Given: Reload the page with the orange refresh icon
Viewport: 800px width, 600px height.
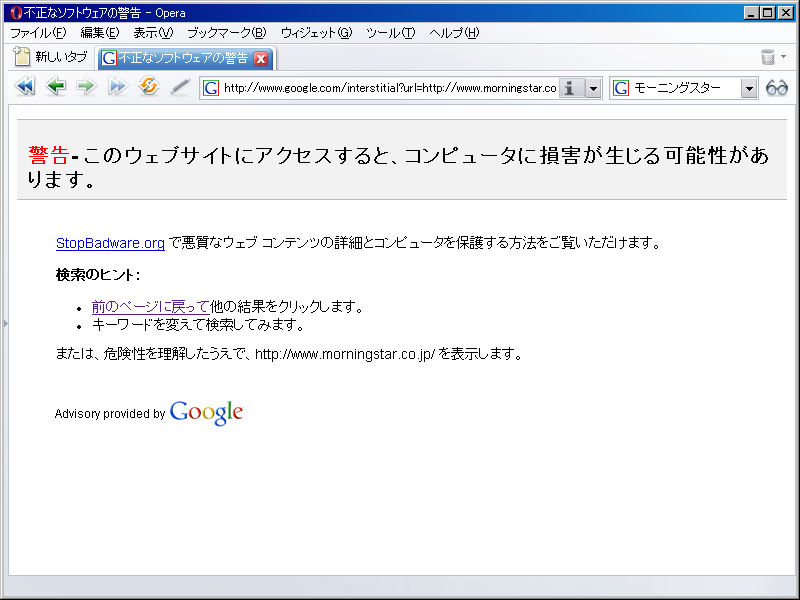Looking at the screenshot, I should coord(148,87).
